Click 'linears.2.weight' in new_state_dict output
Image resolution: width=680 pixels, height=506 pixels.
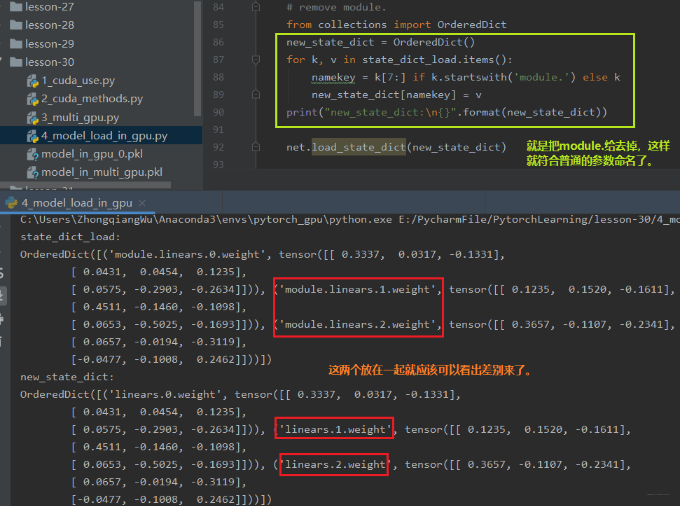tap(335, 465)
